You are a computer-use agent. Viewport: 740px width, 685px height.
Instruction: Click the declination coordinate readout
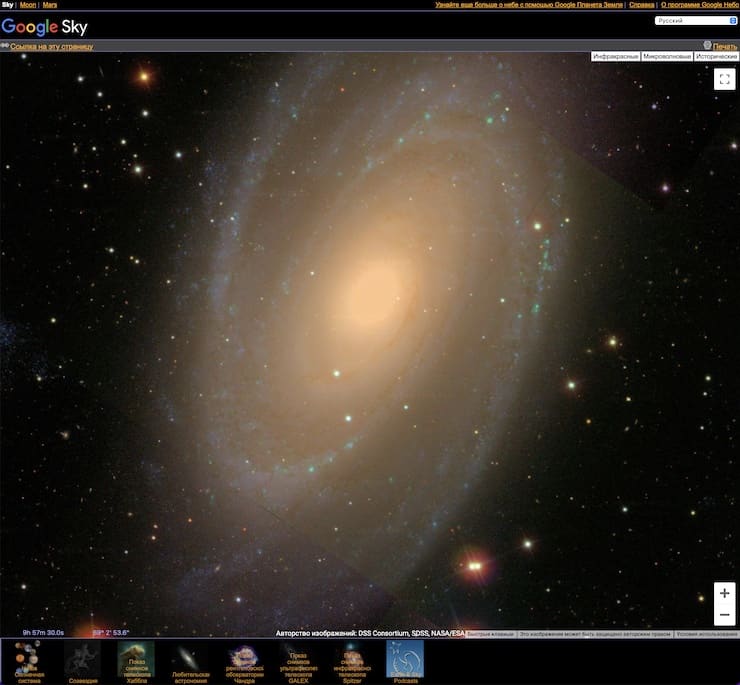[111, 633]
